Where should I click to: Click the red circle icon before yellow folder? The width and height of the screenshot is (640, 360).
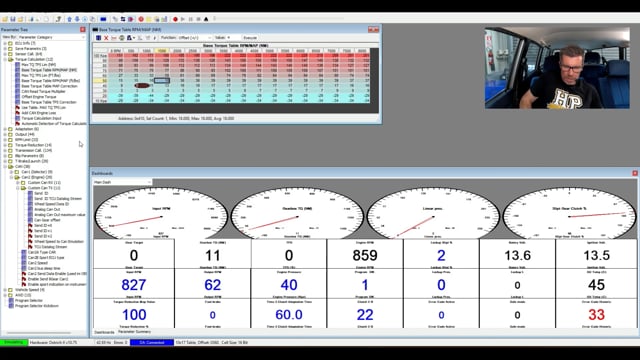[x=141, y=19]
